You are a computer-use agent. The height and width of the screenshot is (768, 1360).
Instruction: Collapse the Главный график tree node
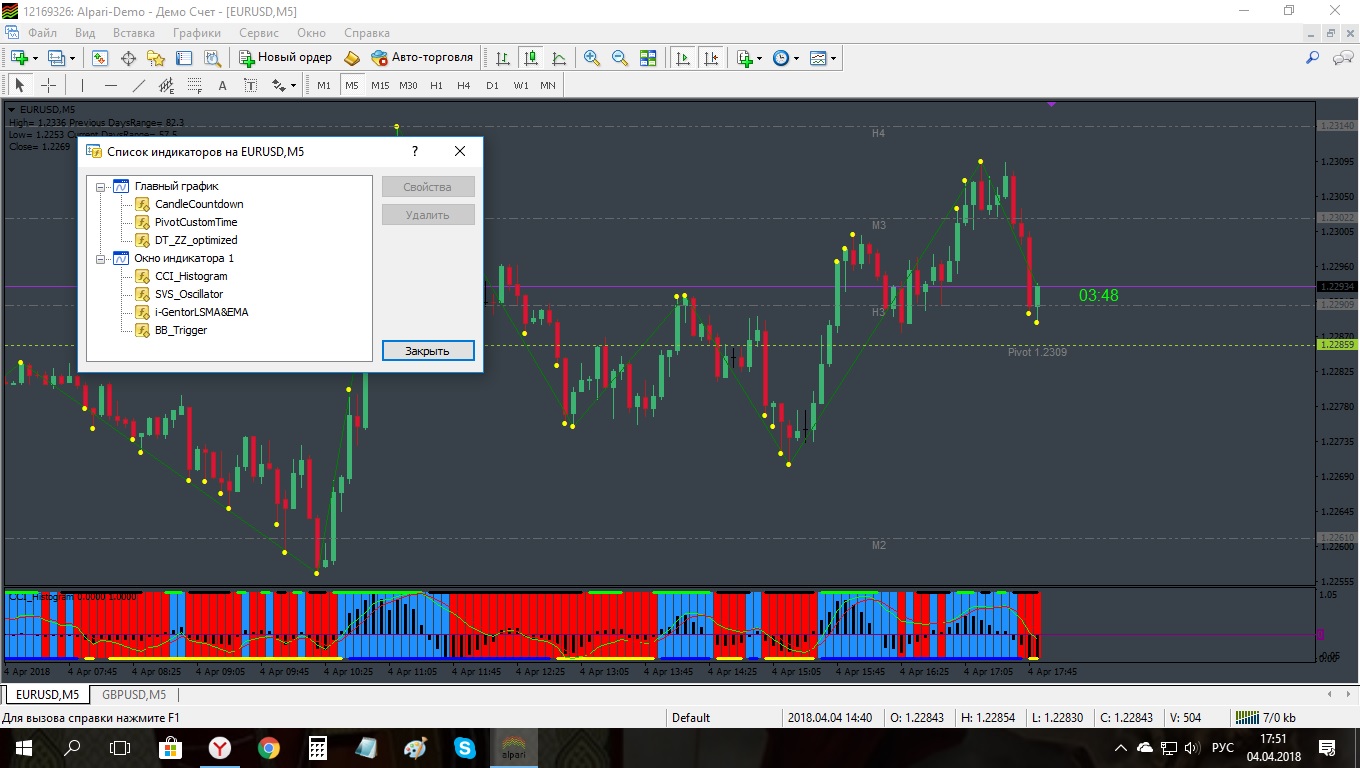pyautogui.click(x=101, y=187)
